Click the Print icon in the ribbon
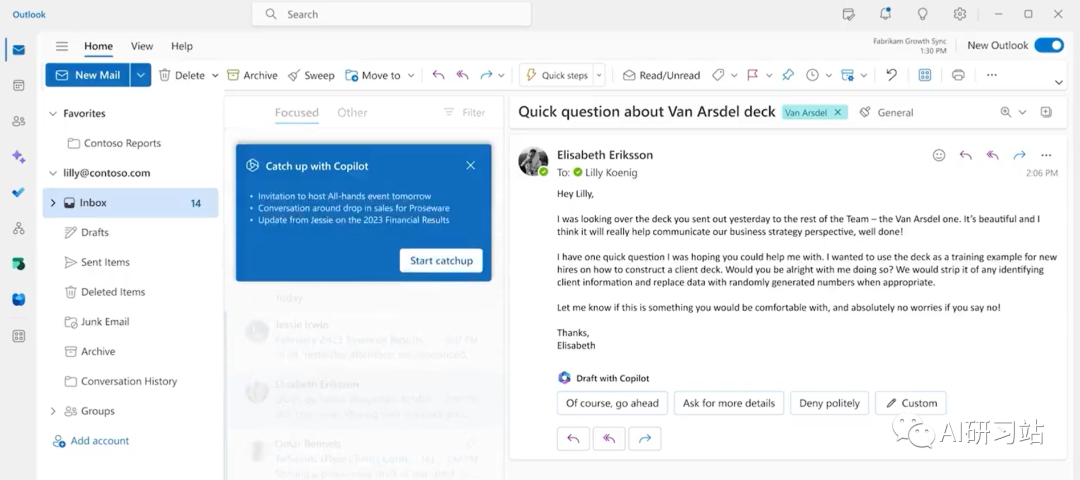 (958, 75)
